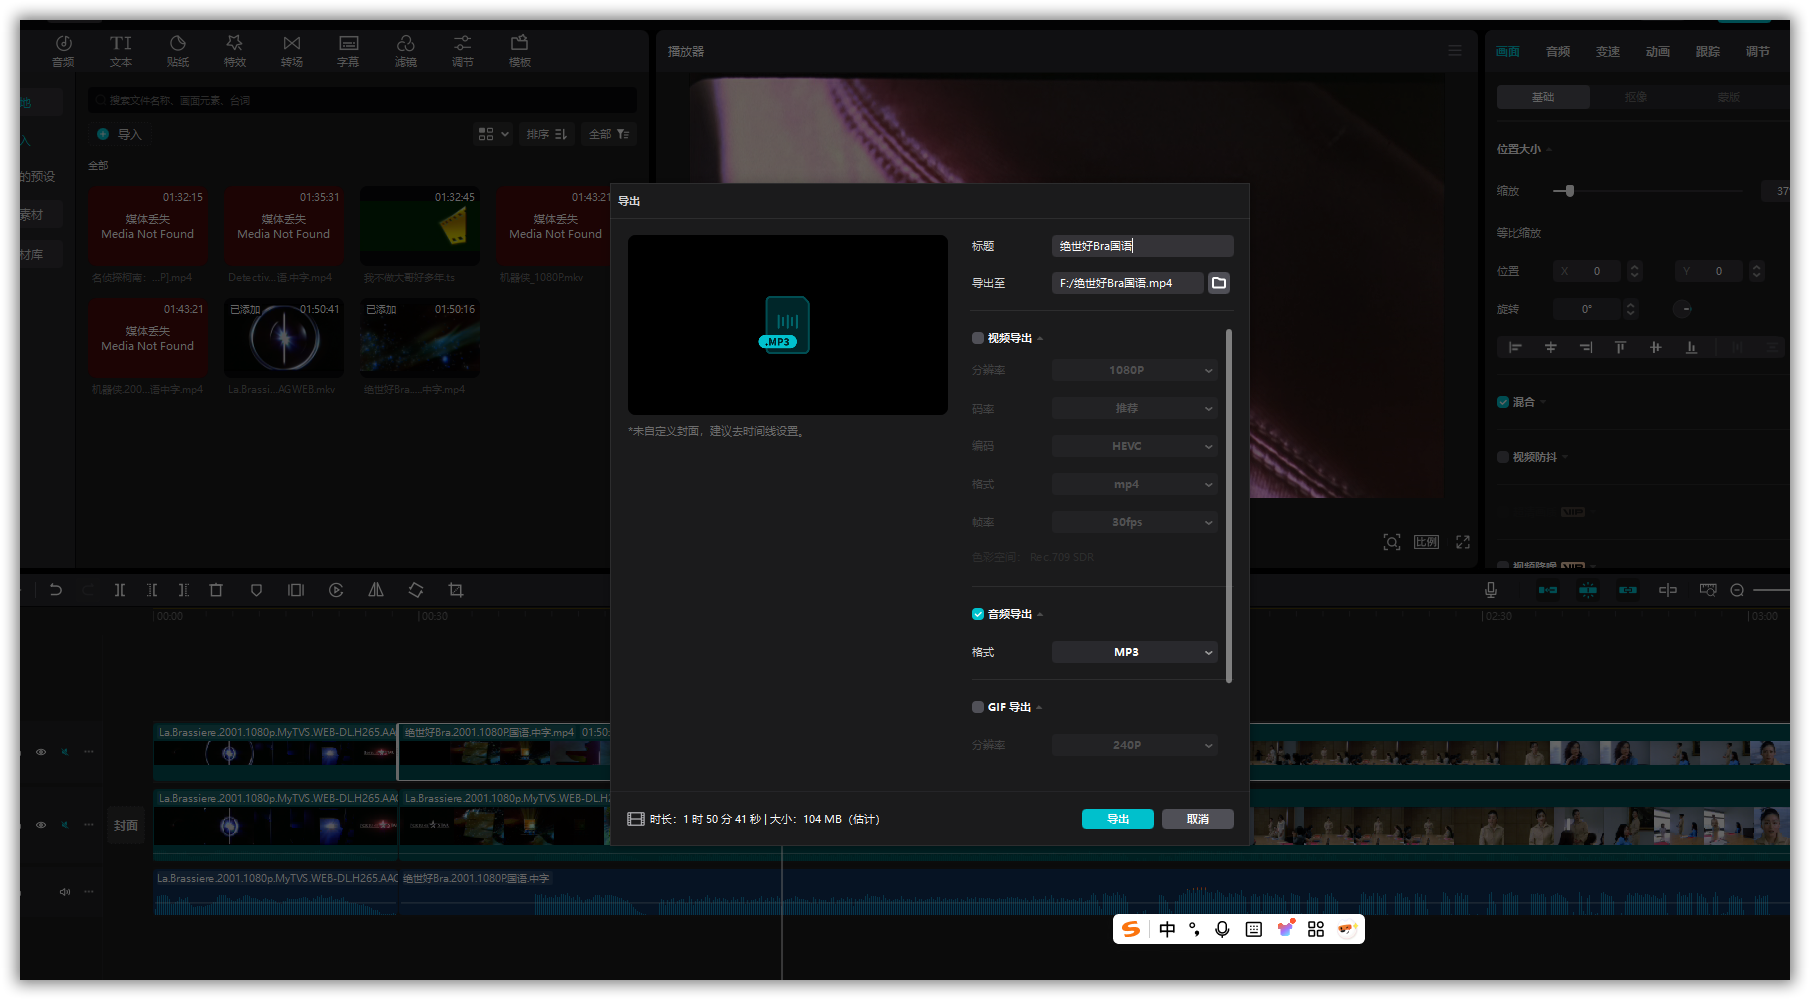This screenshot has width=1810, height=1000.
Task: Click the undo arrow in timeline toolbar
Action: tap(56, 590)
